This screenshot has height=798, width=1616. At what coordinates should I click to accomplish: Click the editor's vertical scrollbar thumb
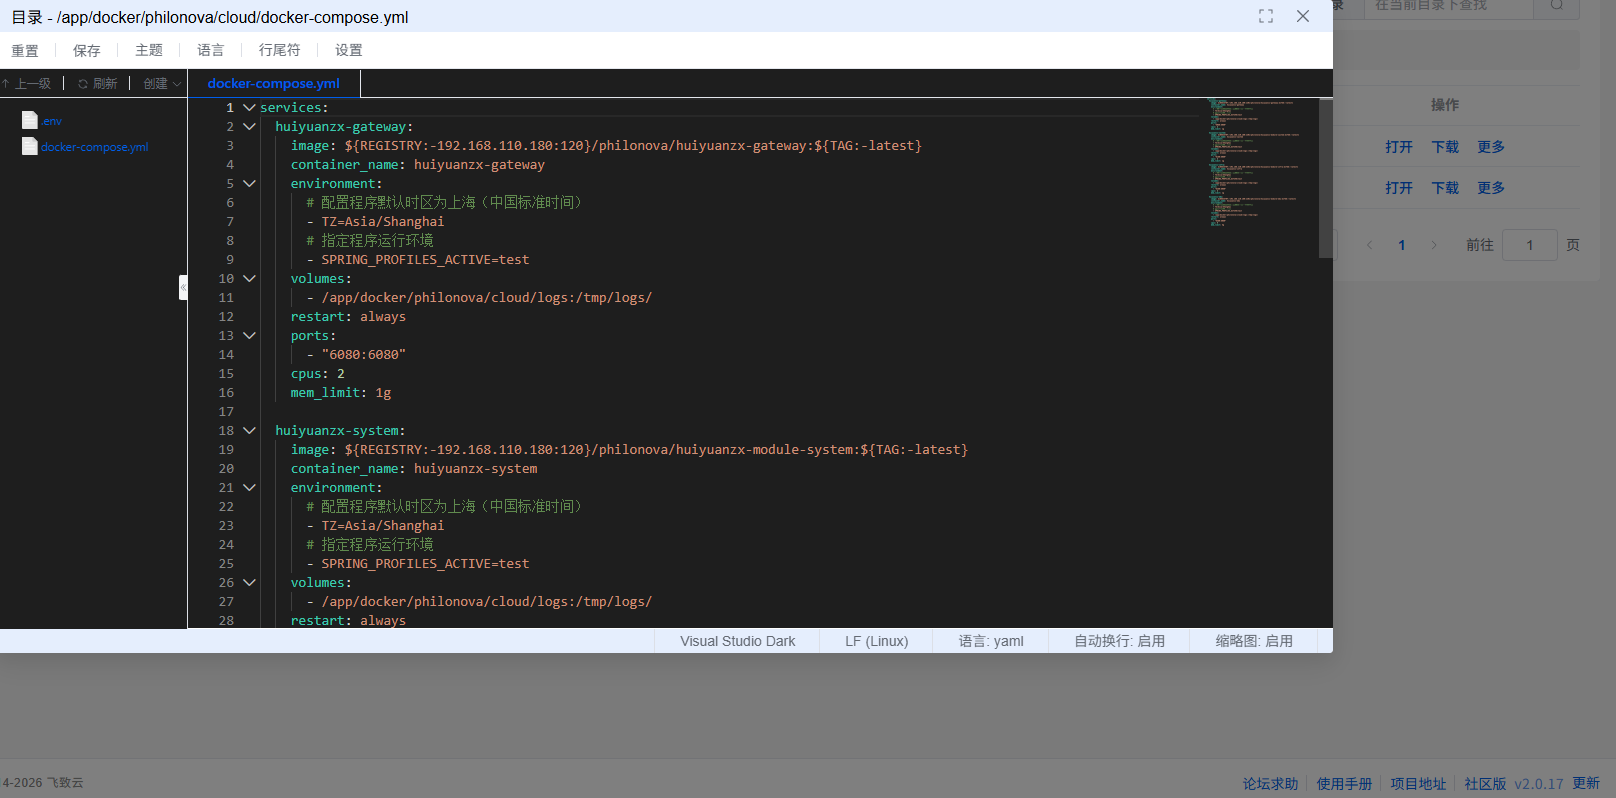pyautogui.click(x=1325, y=180)
